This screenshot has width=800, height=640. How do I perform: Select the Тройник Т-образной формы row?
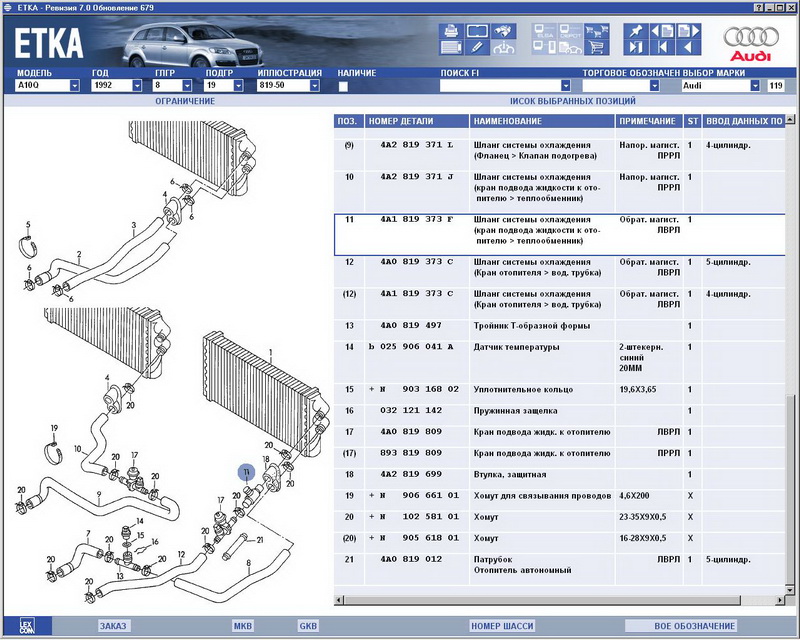(x=560, y=326)
